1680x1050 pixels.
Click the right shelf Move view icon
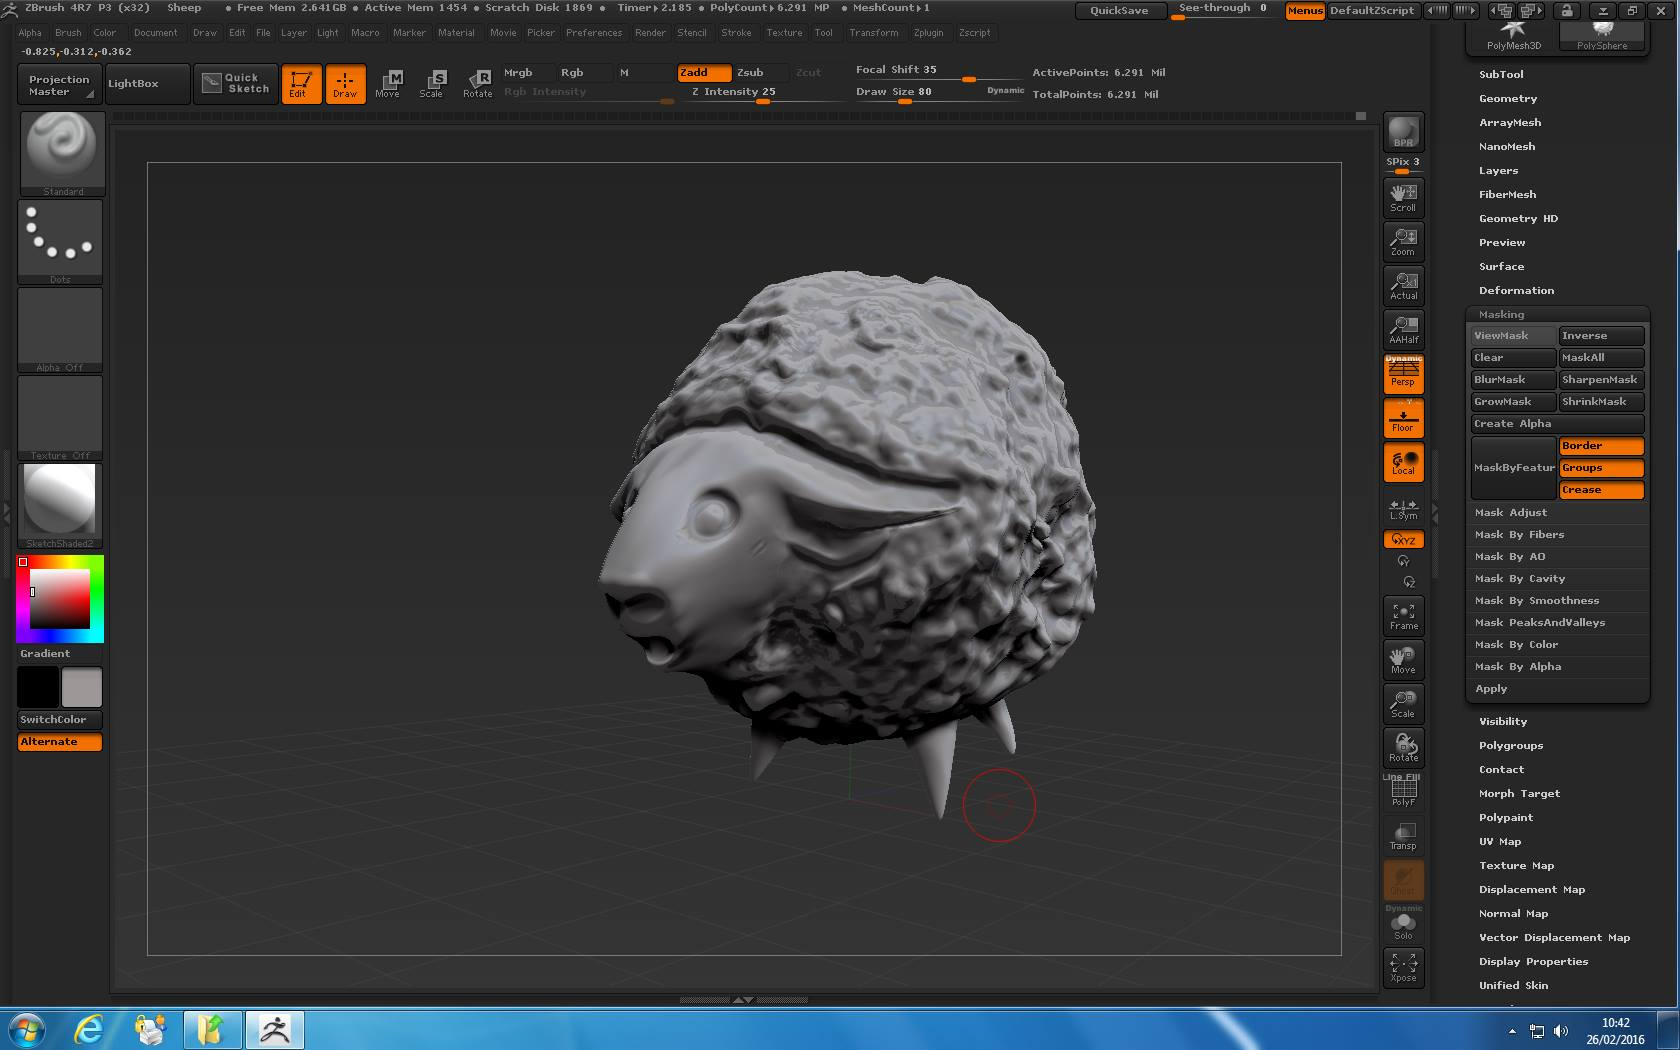pos(1403,659)
